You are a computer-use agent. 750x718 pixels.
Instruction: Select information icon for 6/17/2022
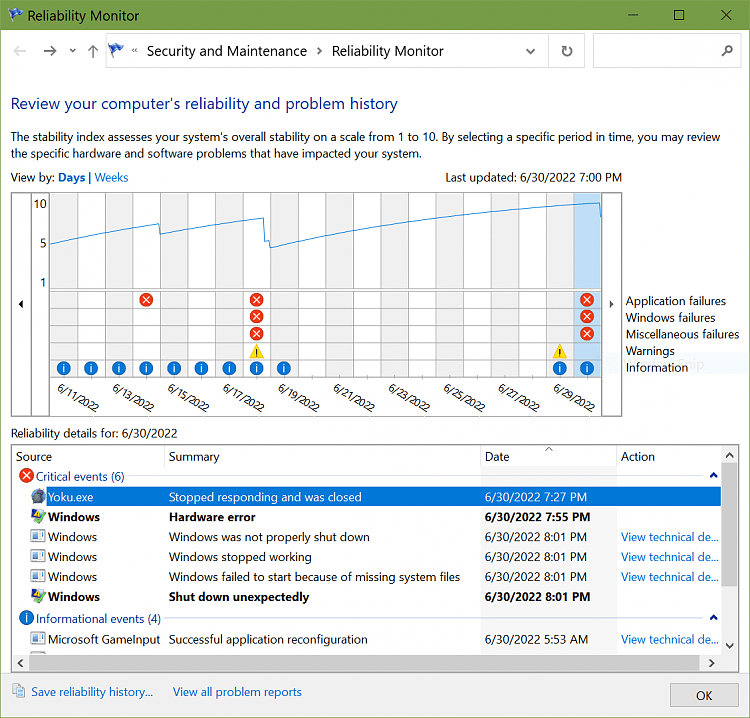pos(229,368)
